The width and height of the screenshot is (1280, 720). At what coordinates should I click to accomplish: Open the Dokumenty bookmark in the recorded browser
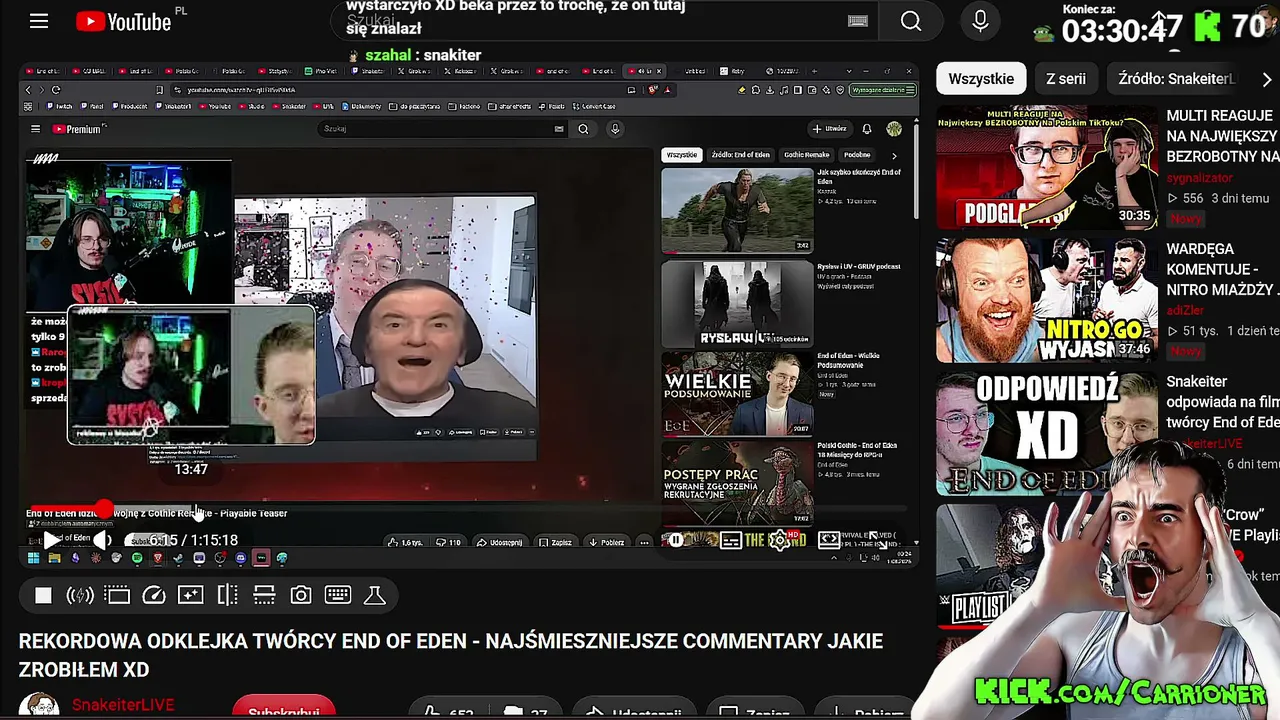363,106
